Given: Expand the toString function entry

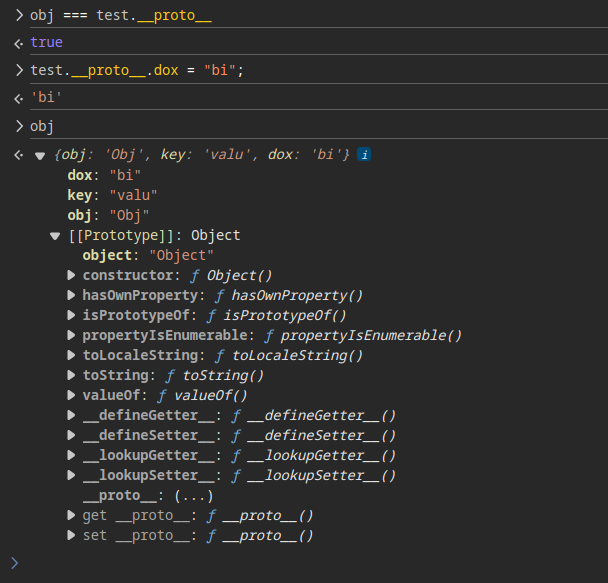Looking at the screenshot, I should [x=71, y=375].
